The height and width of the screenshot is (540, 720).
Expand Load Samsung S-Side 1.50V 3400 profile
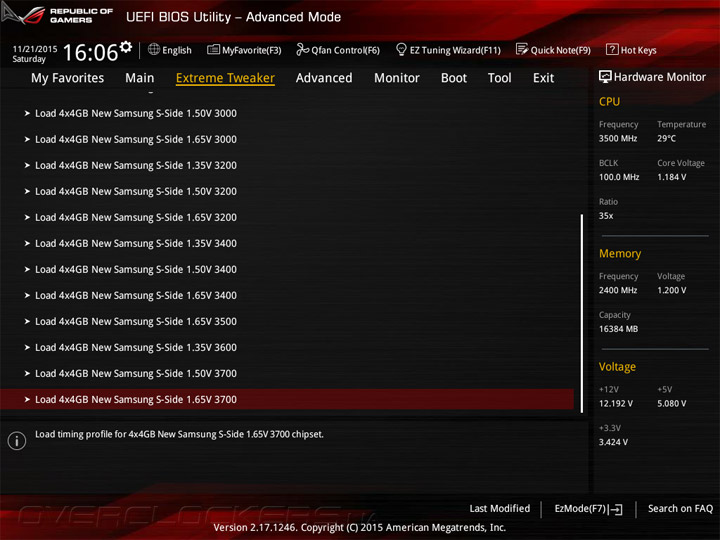coord(287,270)
